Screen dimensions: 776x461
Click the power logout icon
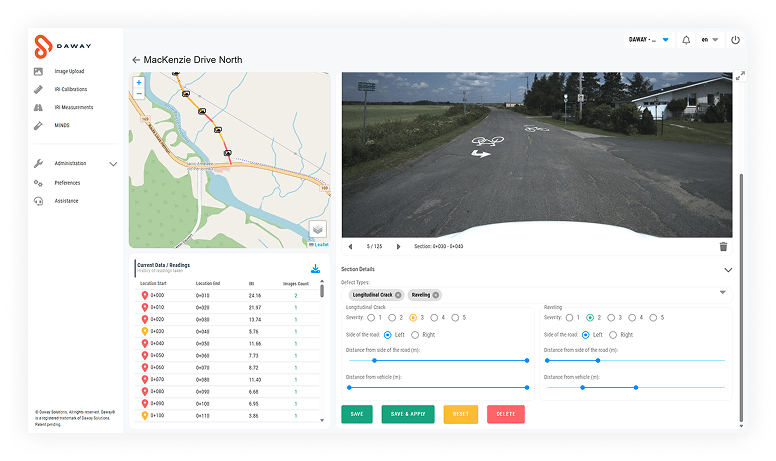point(735,40)
